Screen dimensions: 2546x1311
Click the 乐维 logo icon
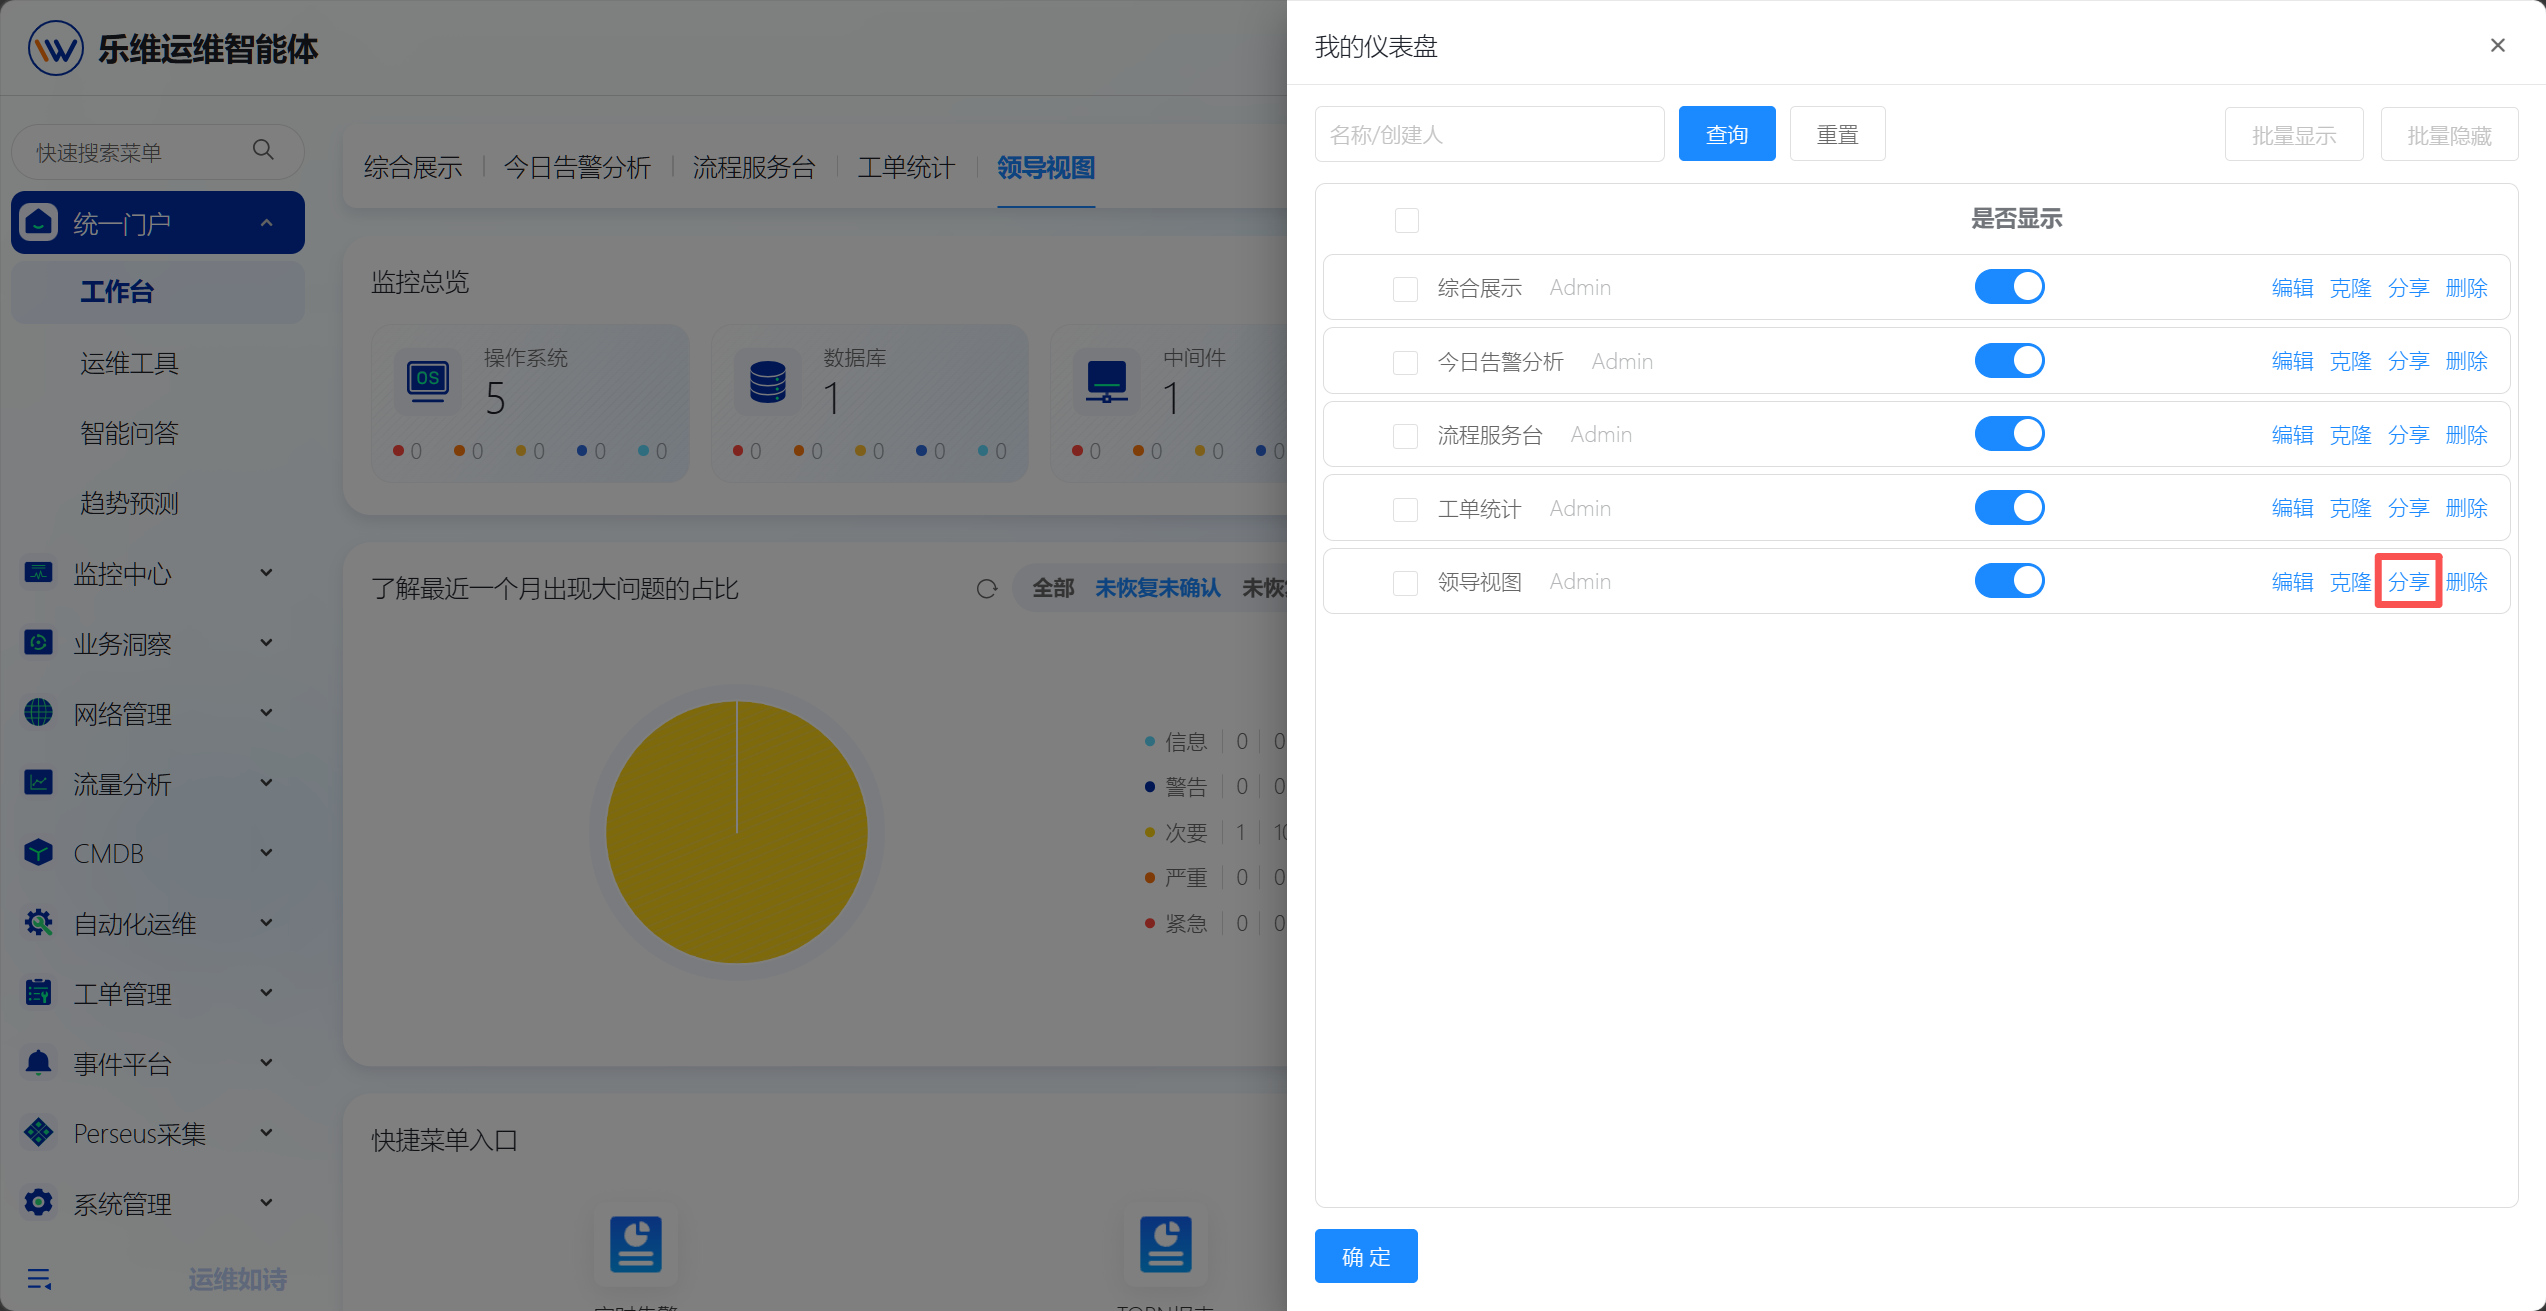pyautogui.click(x=56, y=48)
